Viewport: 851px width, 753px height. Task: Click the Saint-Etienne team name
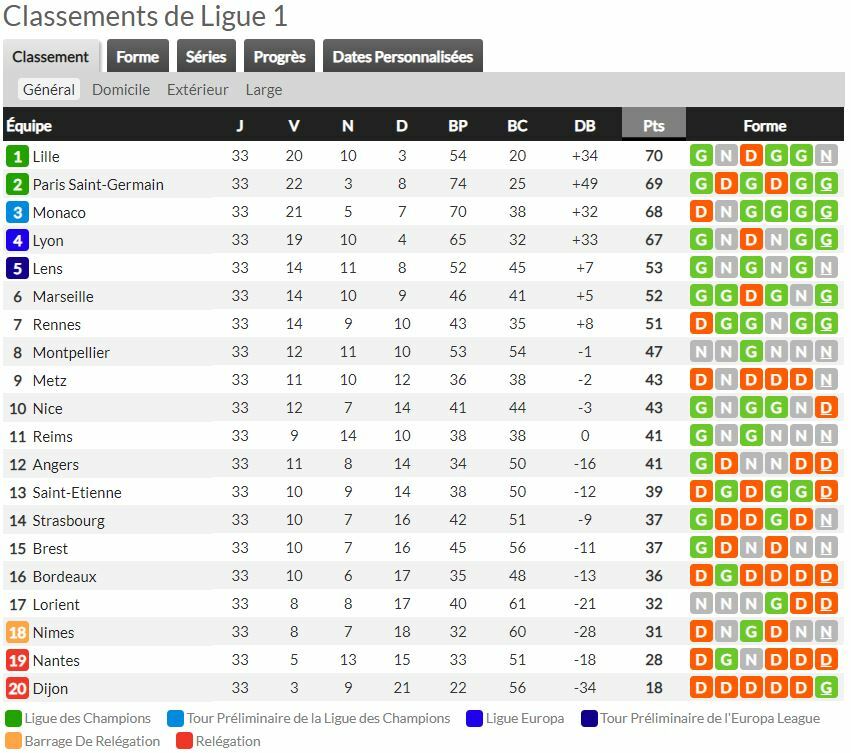click(x=77, y=492)
